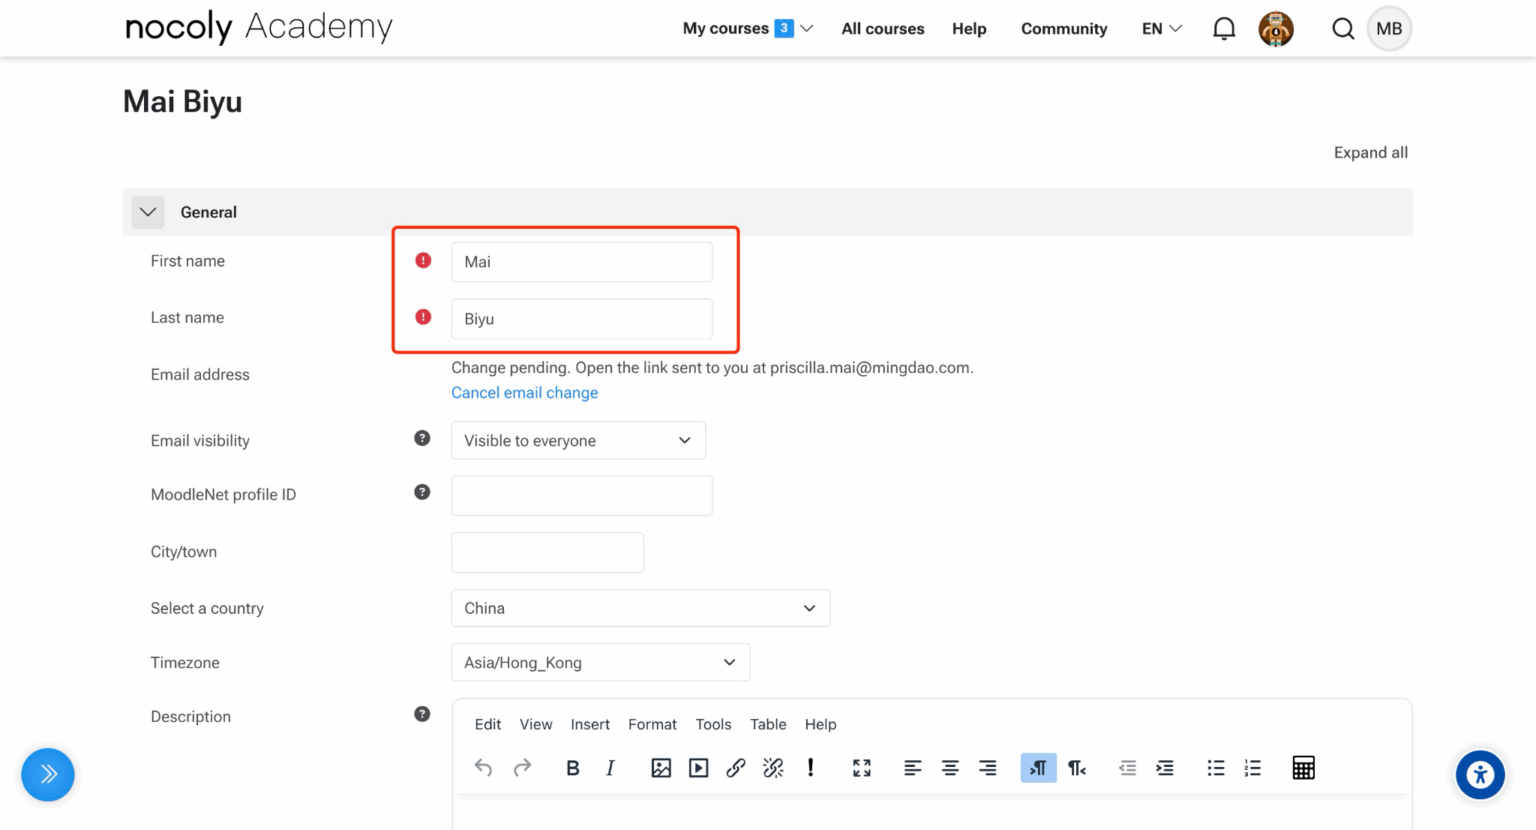Image resolution: width=1536 pixels, height=830 pixels.
Task: Click the insert multimedia icon
Action: pos(699,768)
